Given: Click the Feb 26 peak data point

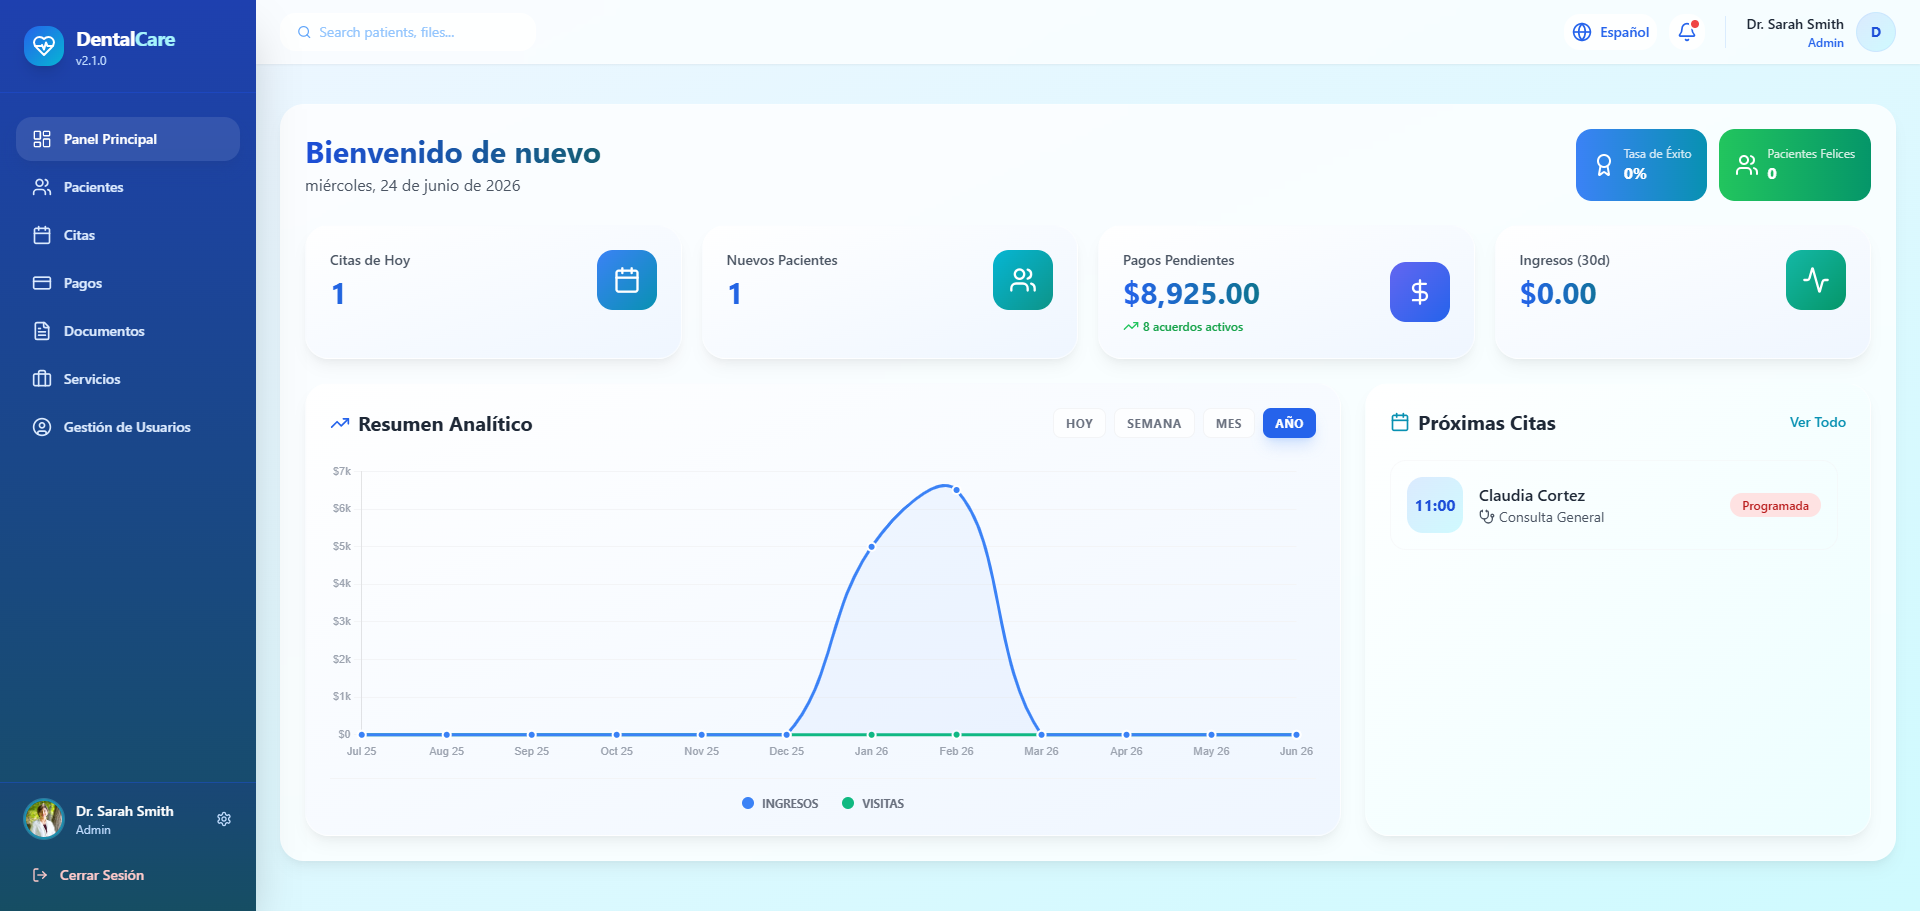Looking at the screenshot, I should coord(957,490).
